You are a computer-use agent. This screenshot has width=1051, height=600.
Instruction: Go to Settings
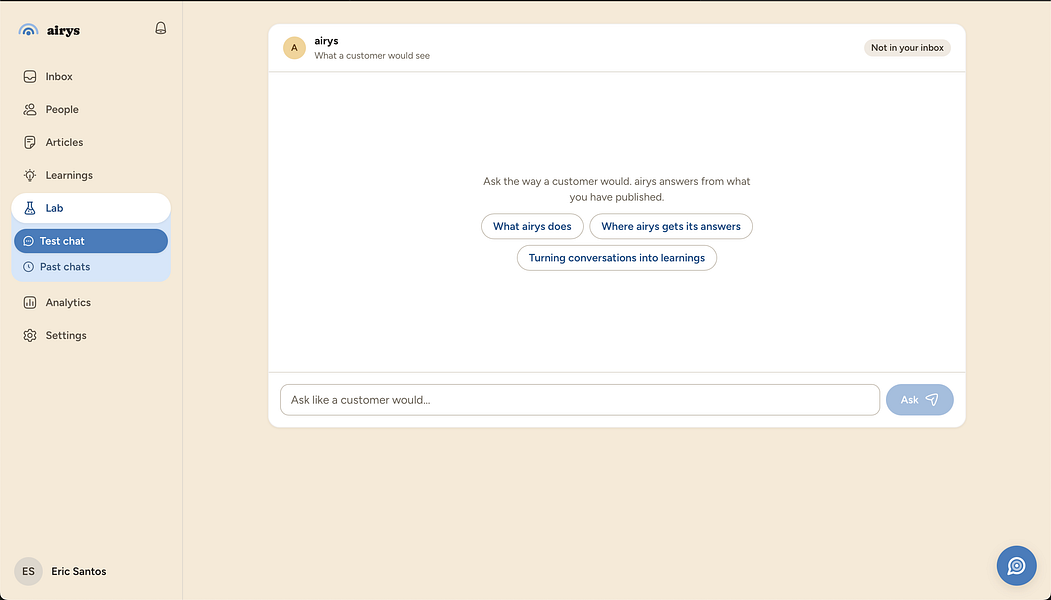click(91, 335)
